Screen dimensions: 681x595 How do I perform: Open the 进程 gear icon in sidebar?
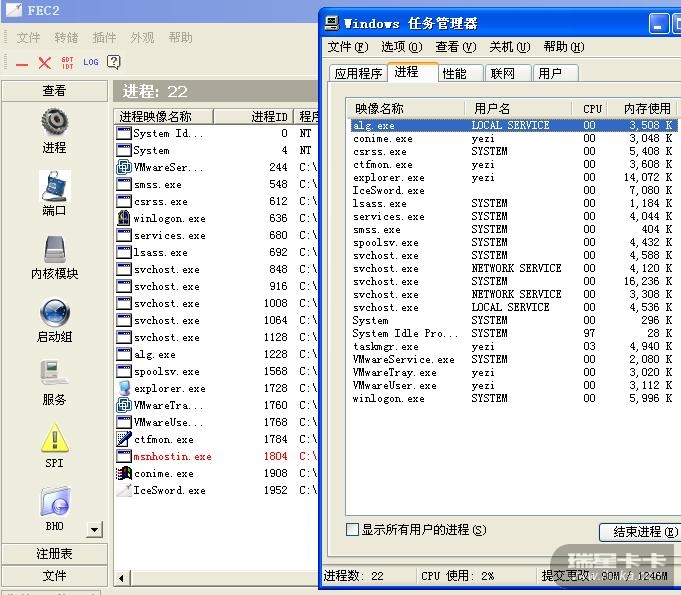(54, 122)
